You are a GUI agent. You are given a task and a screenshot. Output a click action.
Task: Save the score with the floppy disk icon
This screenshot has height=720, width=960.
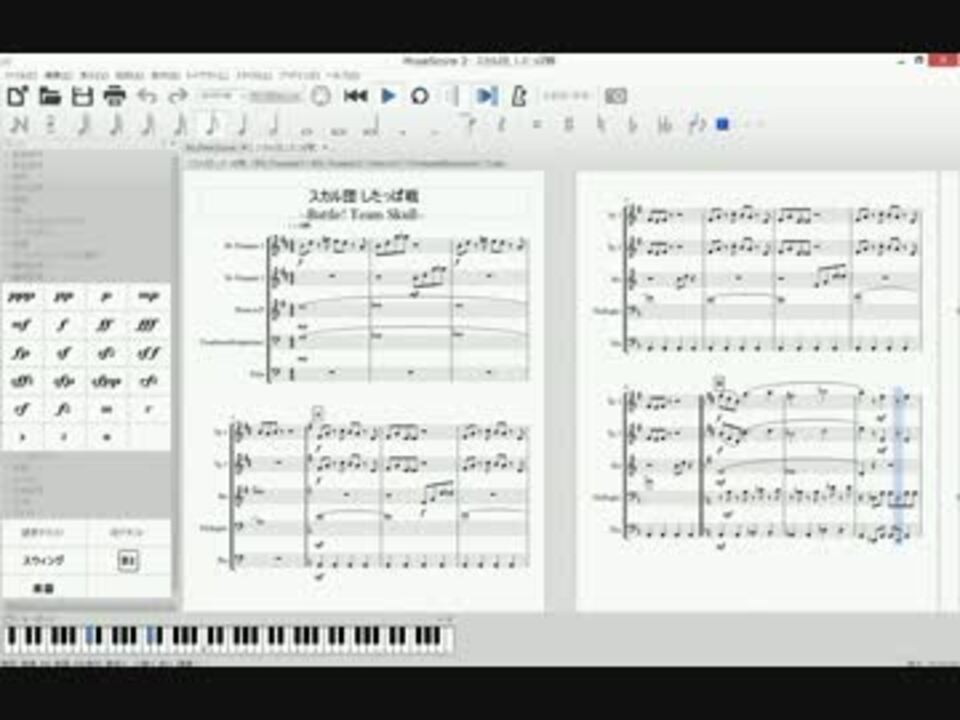[82, 96]
